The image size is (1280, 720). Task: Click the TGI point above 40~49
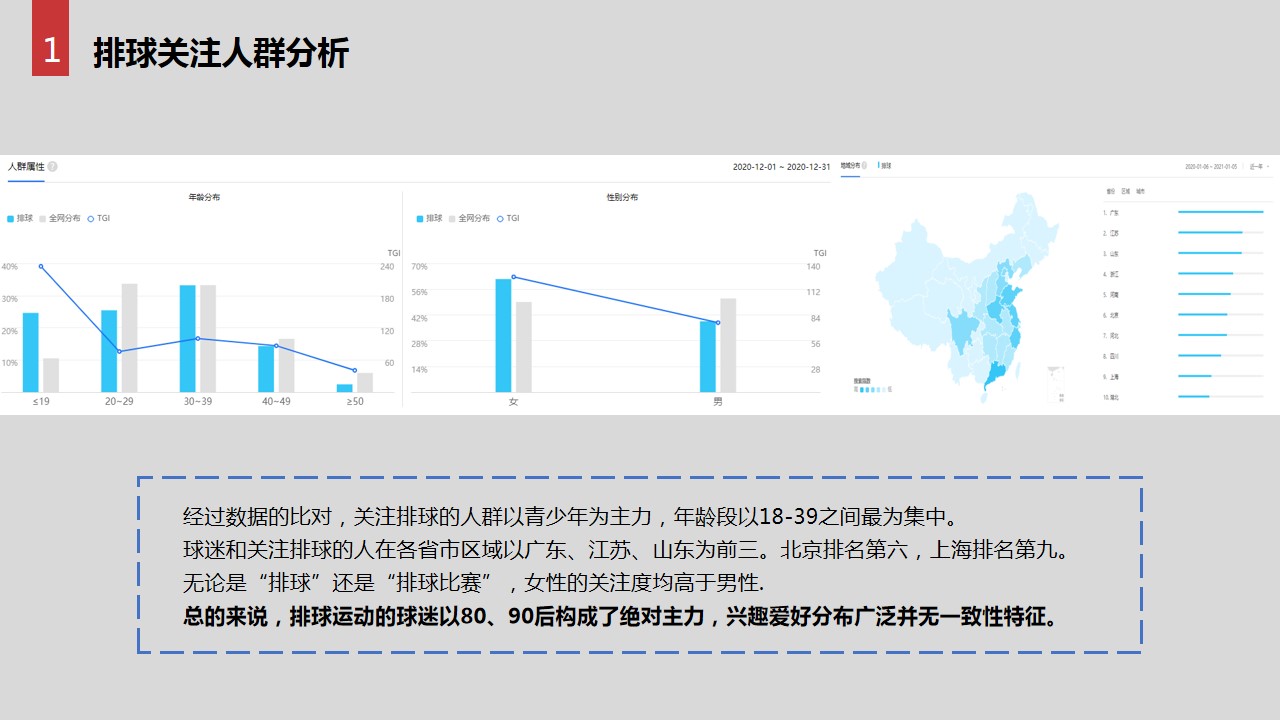coord(276,346)
